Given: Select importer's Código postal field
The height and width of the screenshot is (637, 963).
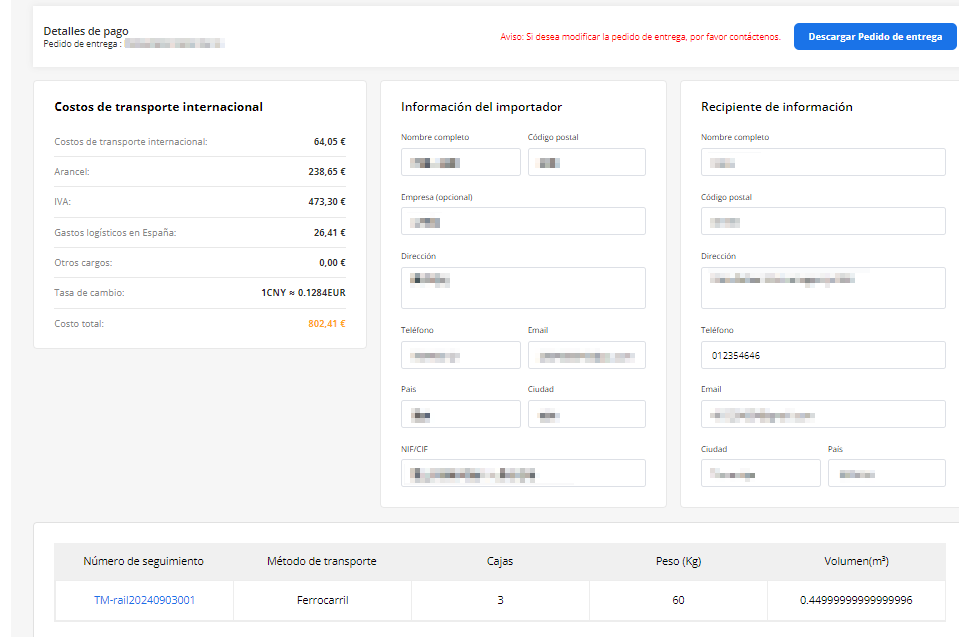Looking at the screenshot, I should tap(586, 162).
